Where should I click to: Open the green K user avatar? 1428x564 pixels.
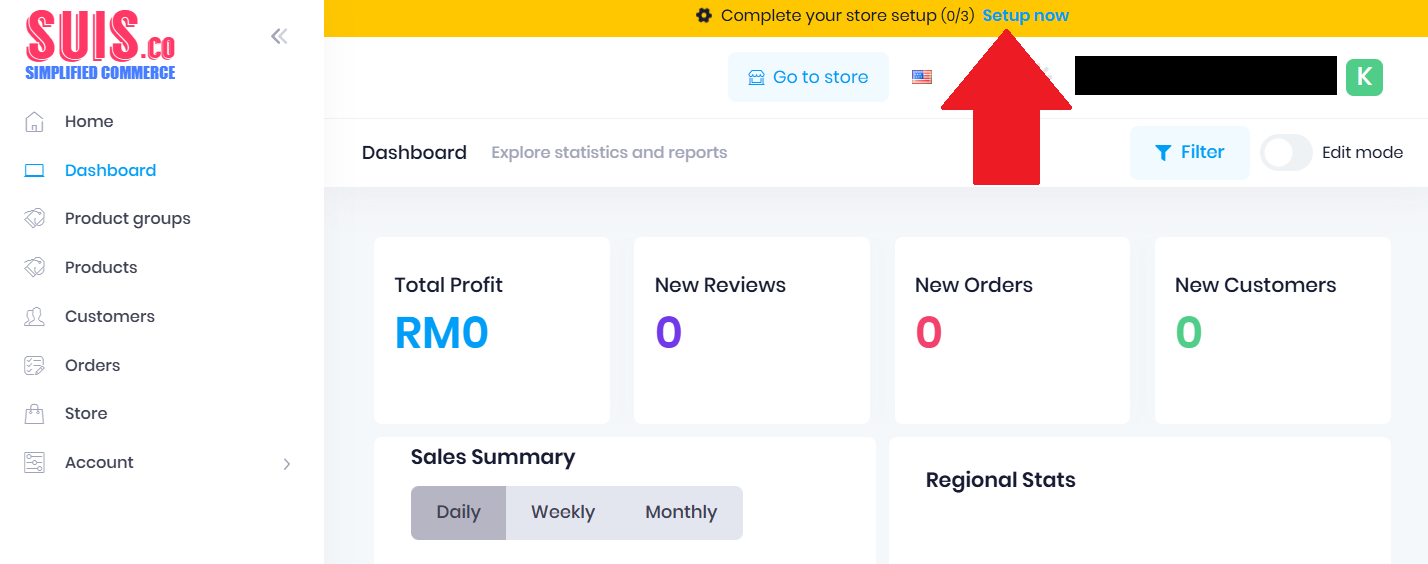click(1364, 77)
